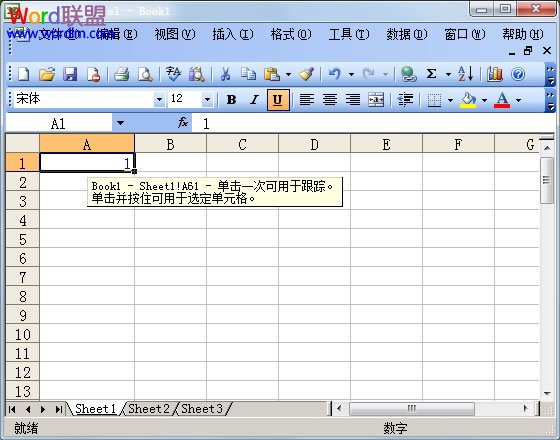Open the 帮助(H) menu

523,34
